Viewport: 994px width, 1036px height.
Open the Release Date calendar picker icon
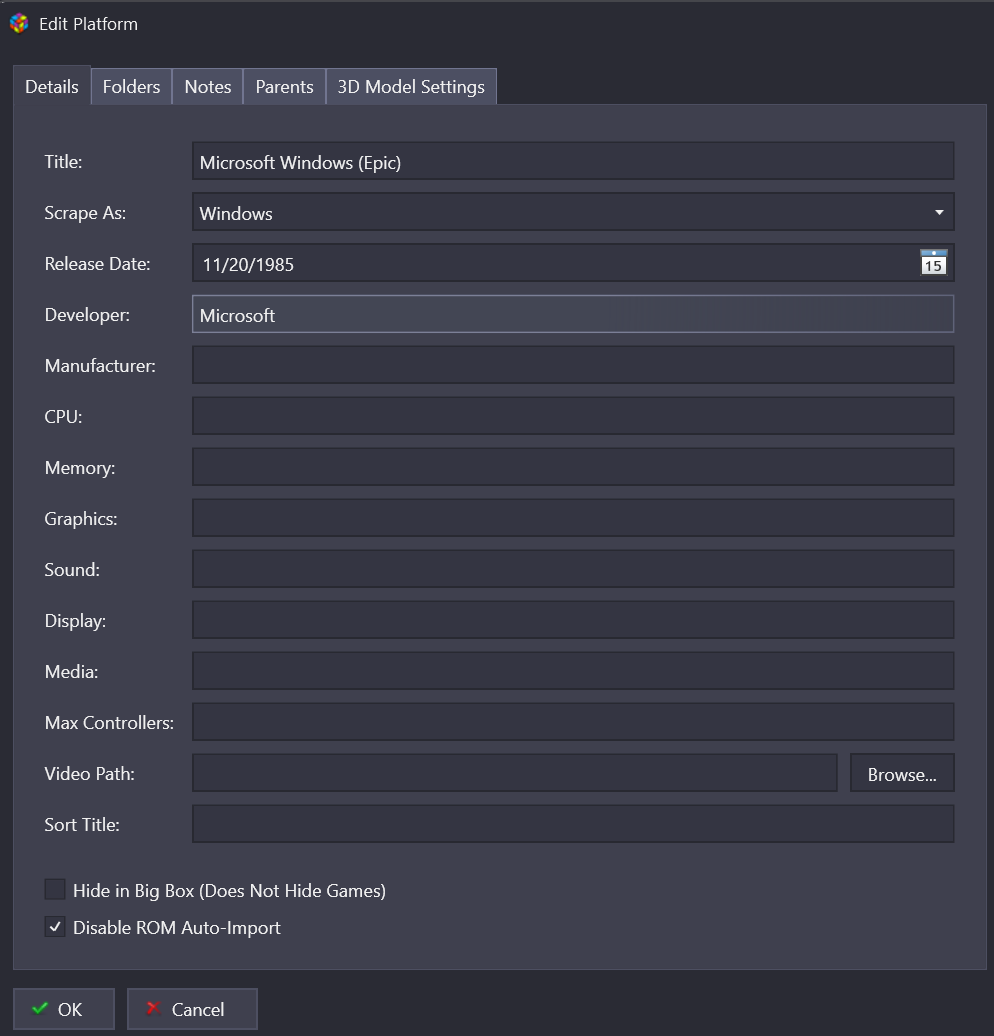coord(933,263)
